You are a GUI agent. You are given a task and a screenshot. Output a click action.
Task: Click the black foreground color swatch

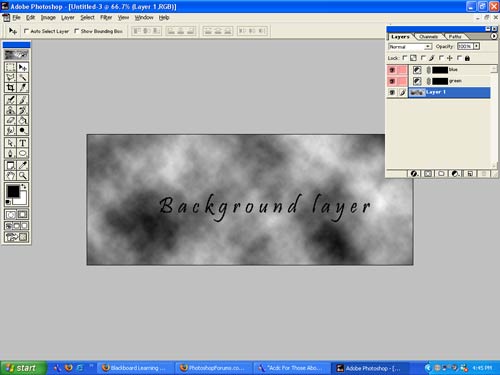(13, 191)
